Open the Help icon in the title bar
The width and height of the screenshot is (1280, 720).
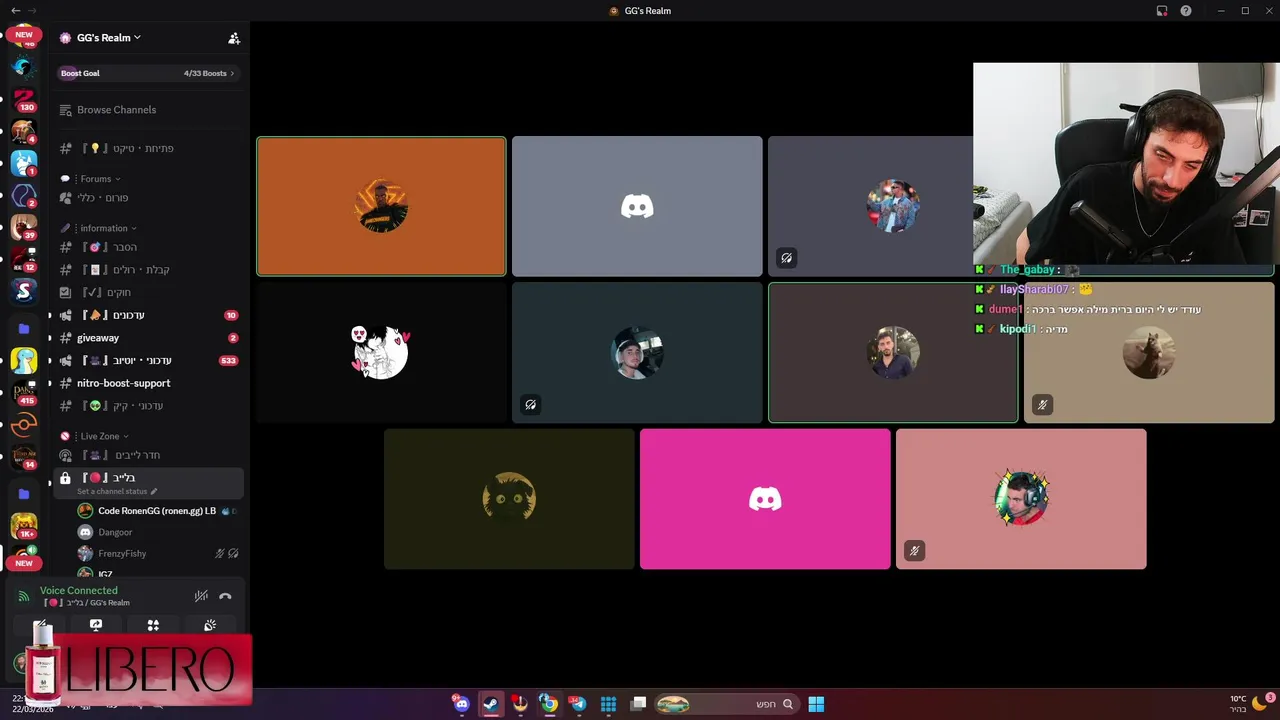1186,11
